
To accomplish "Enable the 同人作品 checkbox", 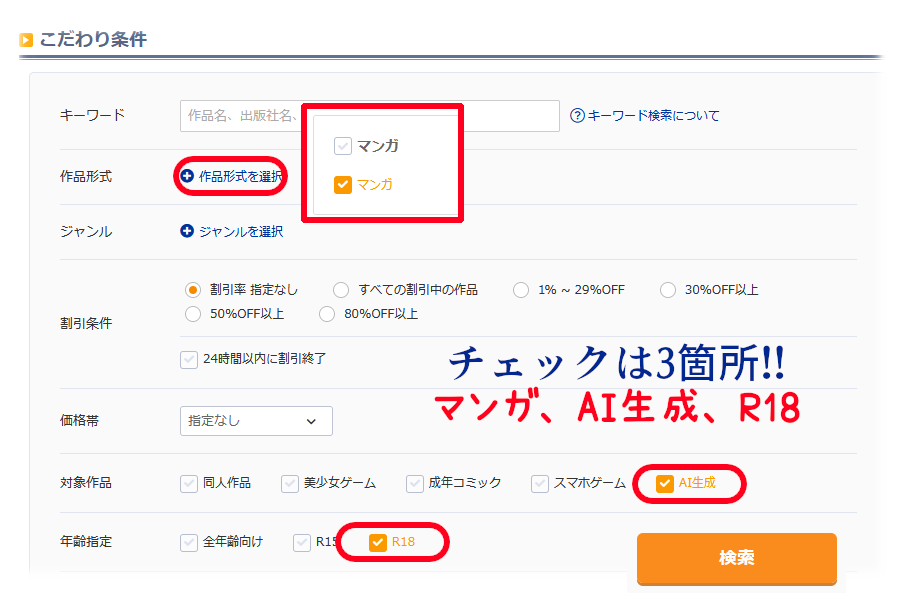I will pyautogui.click(x=189, y=483).
